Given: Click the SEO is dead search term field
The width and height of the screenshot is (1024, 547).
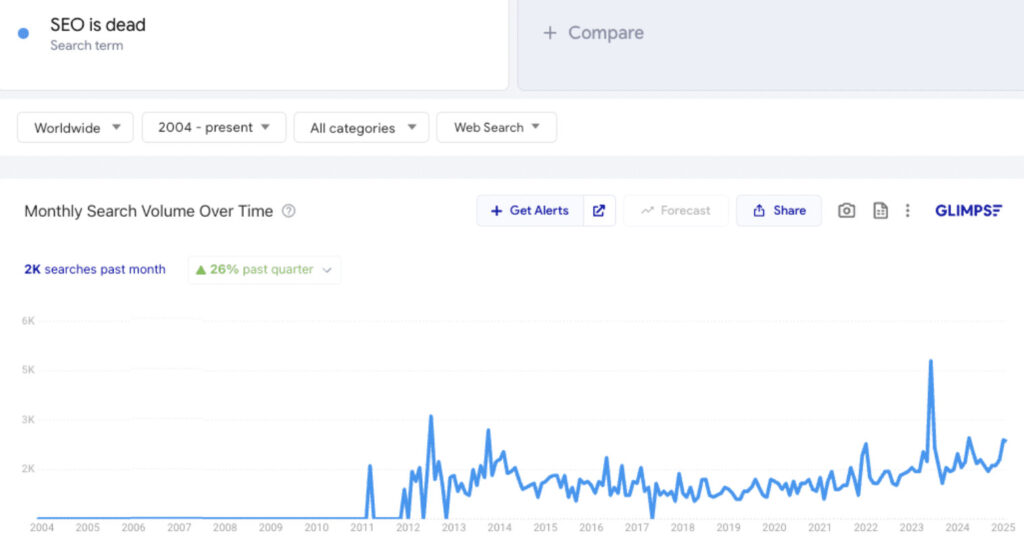Looking at the screenshot, I should click(253, 43).
